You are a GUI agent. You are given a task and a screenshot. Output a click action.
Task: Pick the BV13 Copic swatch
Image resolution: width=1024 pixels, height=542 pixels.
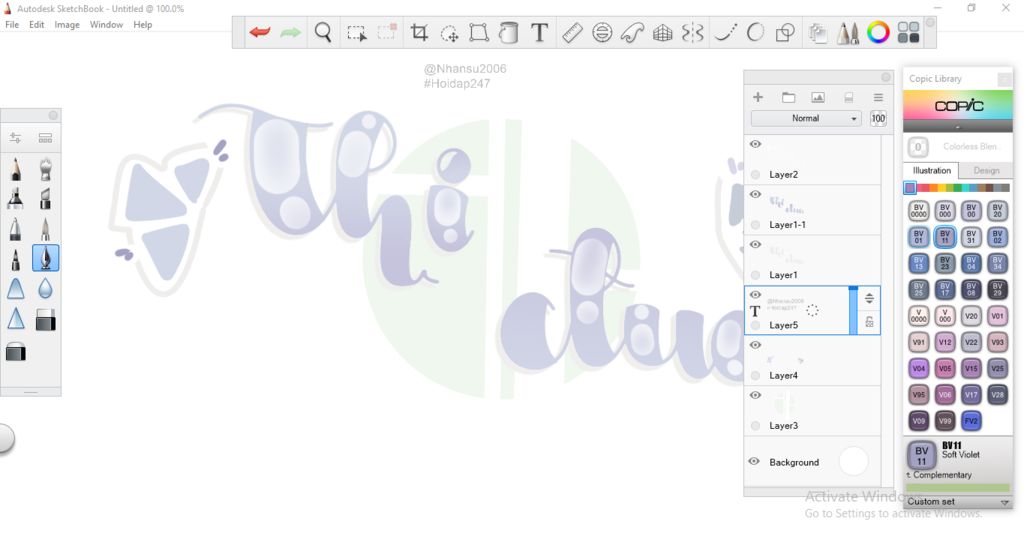918,263
